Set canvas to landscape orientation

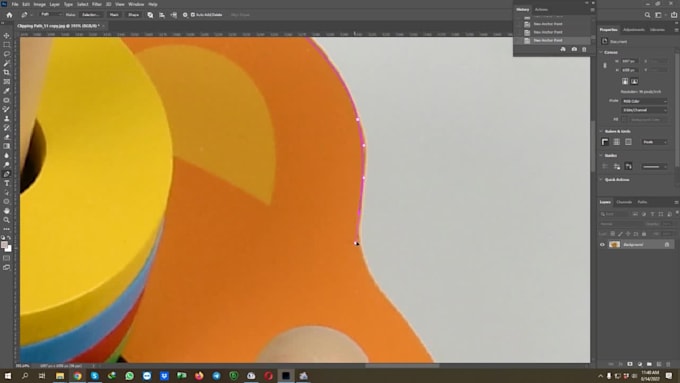click(634, 81)
